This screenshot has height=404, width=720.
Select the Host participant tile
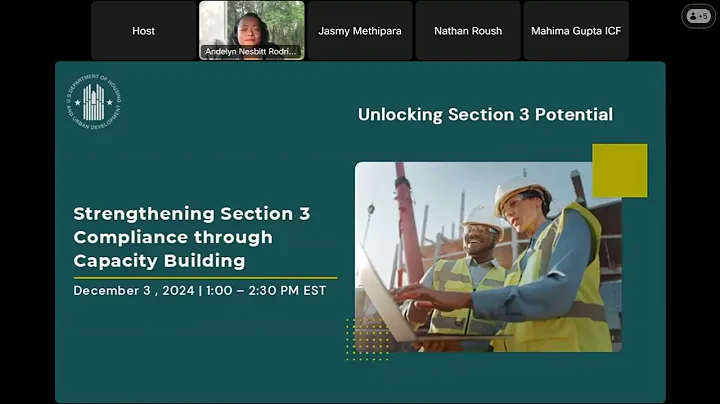(144, 30)
